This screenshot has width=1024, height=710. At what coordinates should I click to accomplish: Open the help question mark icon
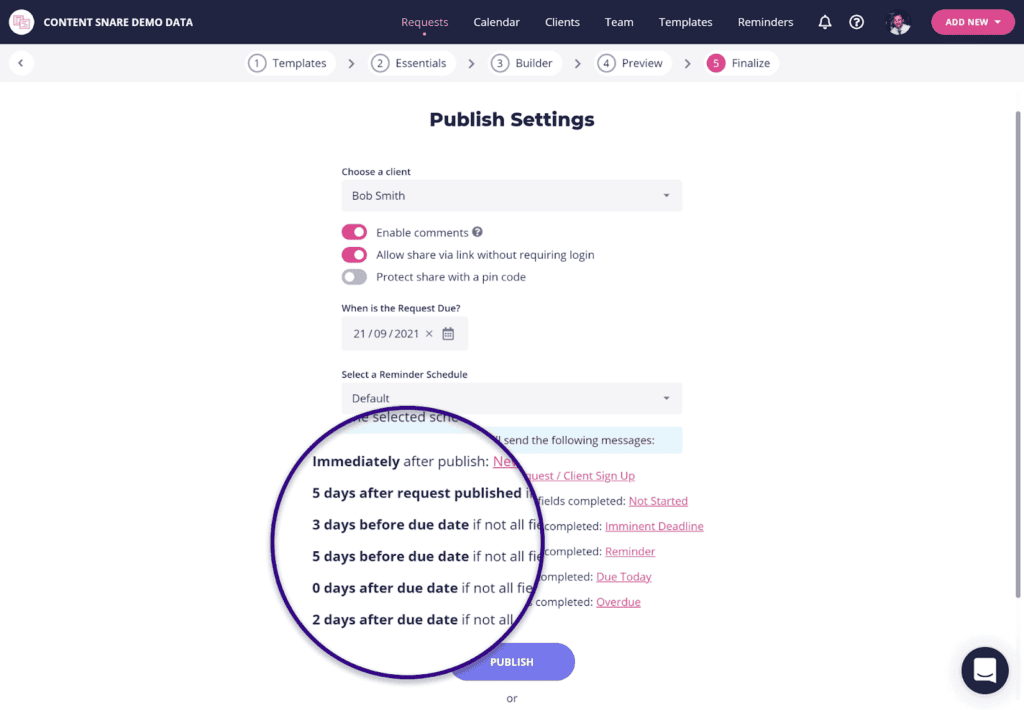click(x=856, y=22)
